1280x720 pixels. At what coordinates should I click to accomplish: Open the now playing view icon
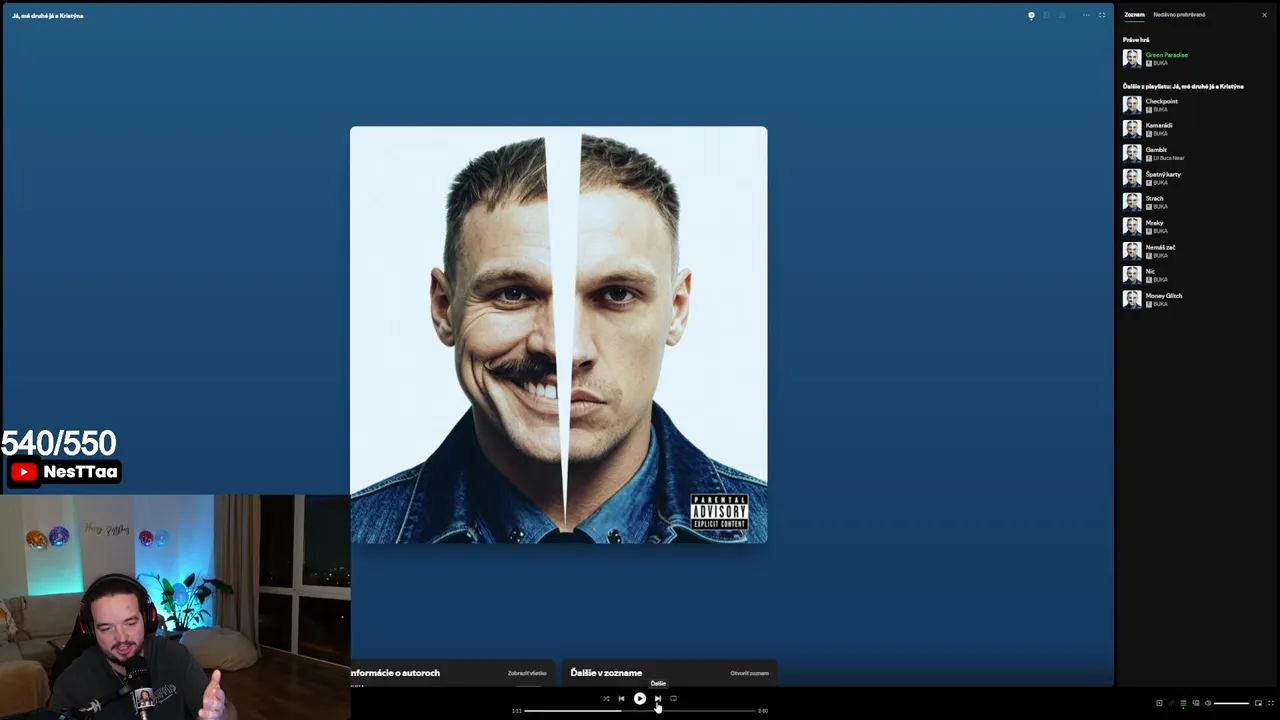pyautogui.click(x=1159, y=703)
